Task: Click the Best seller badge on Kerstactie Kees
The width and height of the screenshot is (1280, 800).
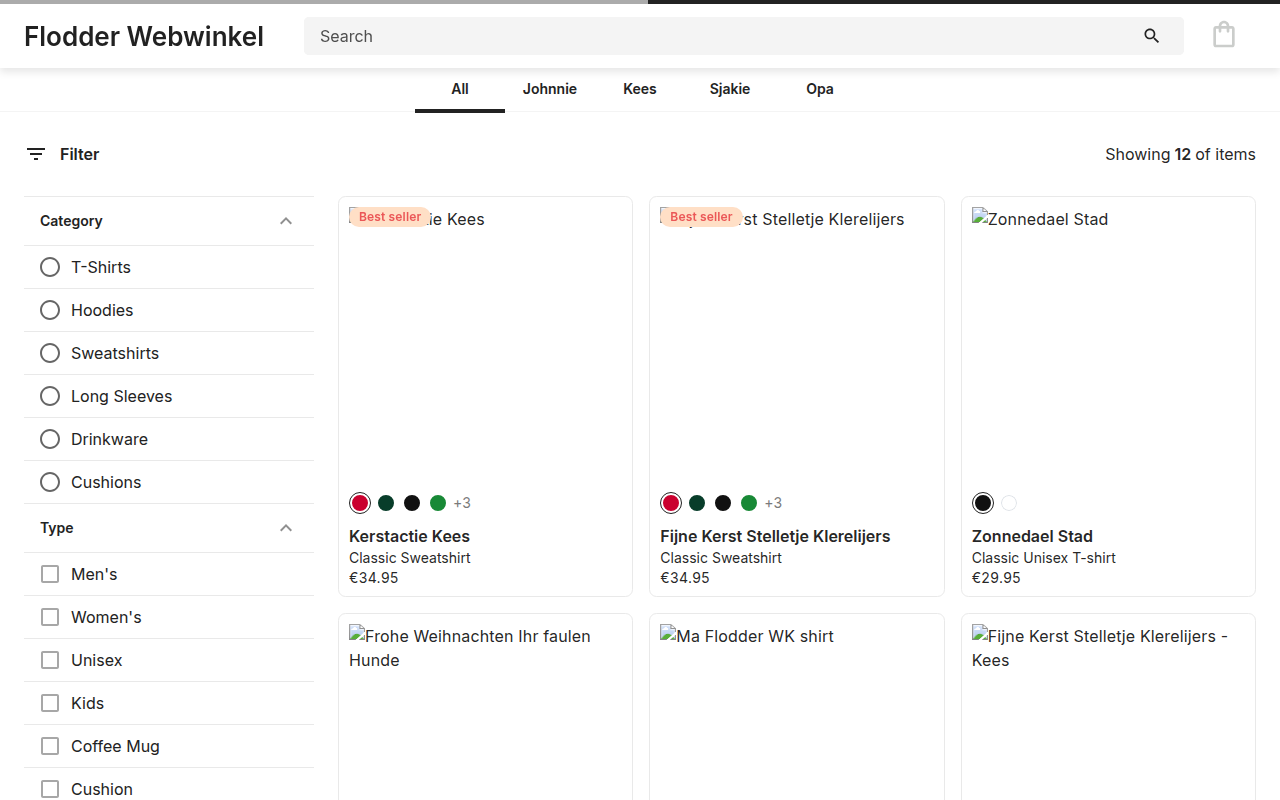Action: [390, 217]
